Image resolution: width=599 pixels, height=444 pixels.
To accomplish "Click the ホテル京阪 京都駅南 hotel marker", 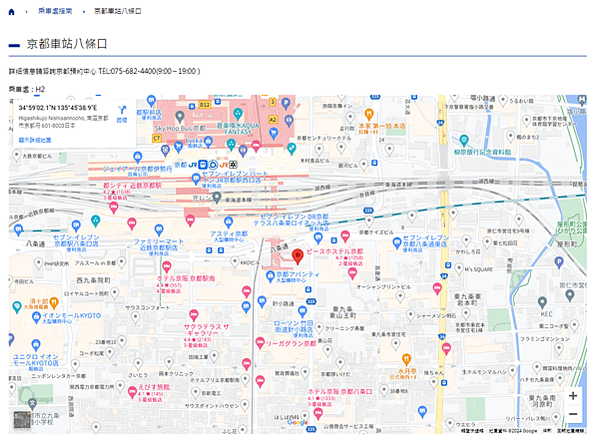I will (167, 266).
